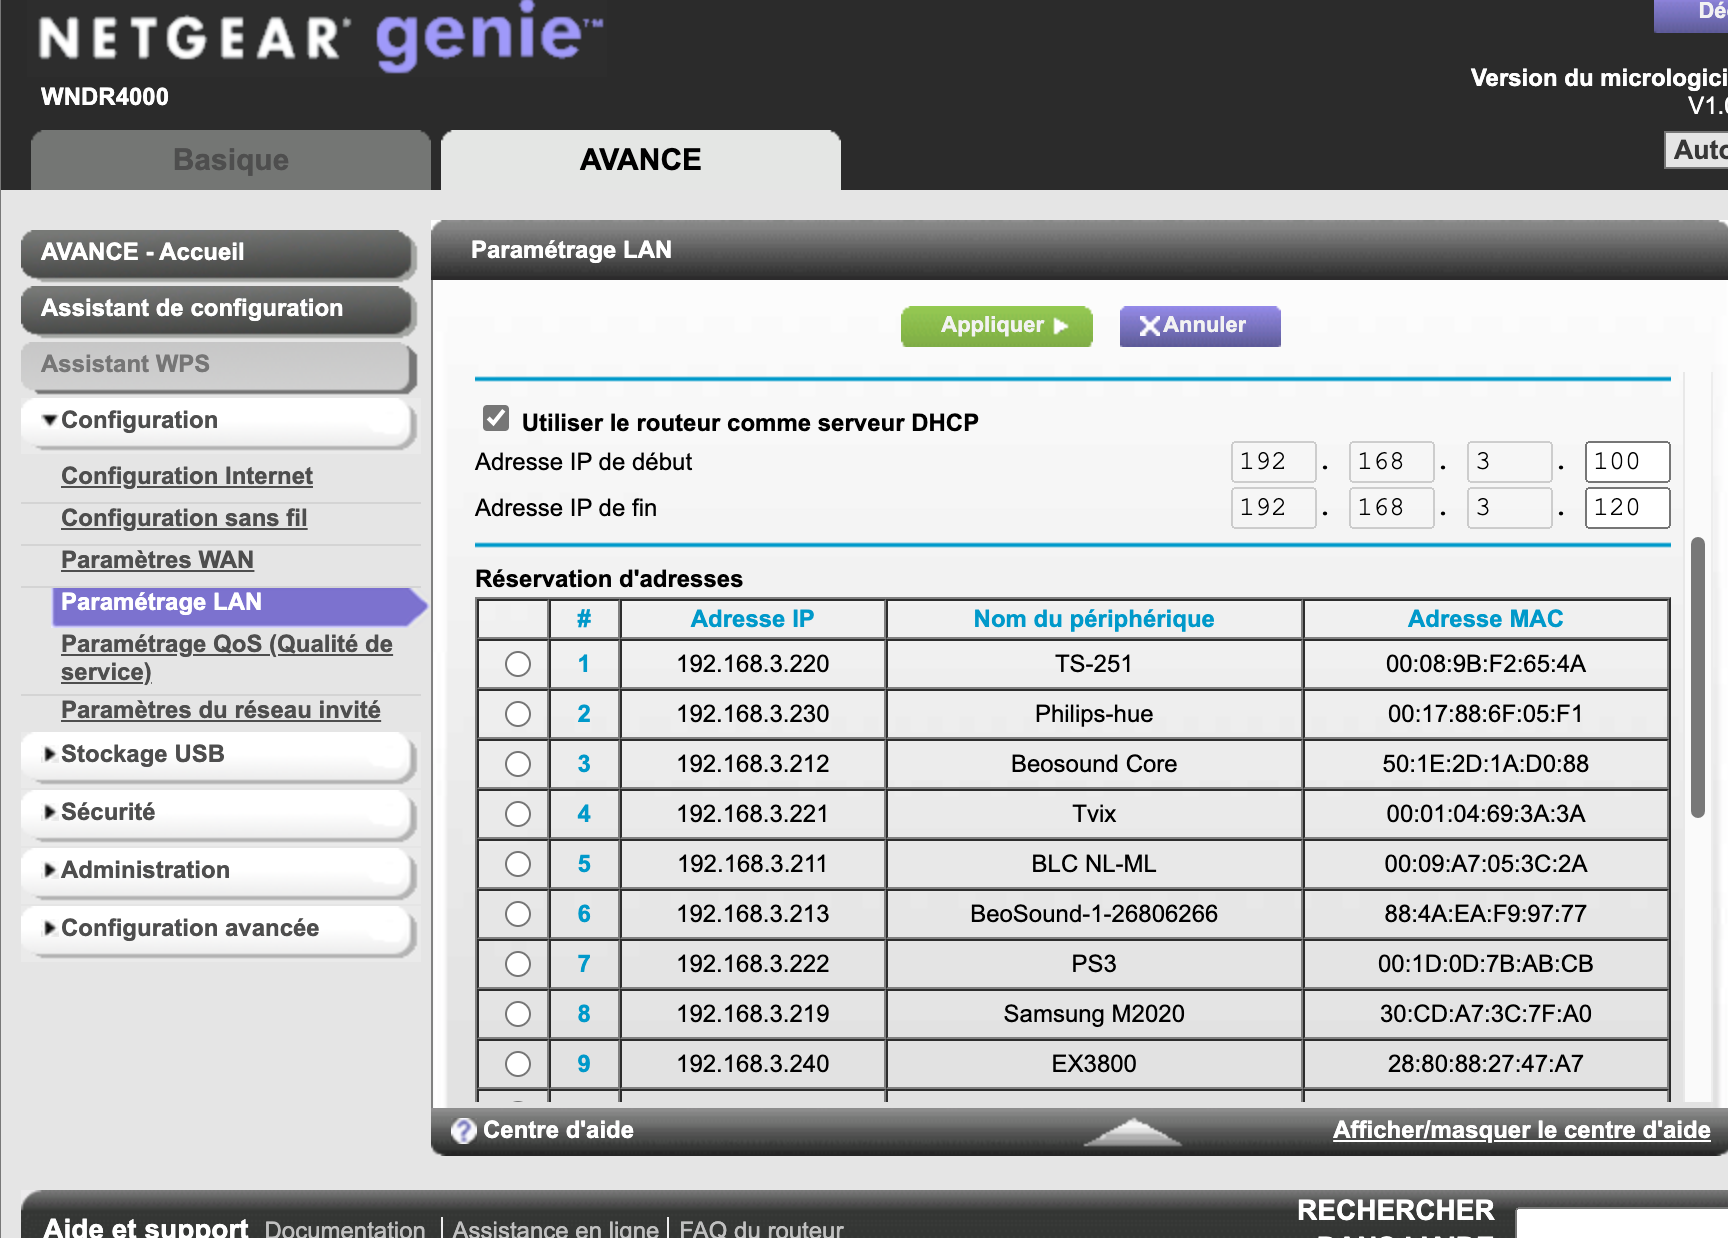
Task: Expand the Configuration avancée section
Action: click(217, 929)
